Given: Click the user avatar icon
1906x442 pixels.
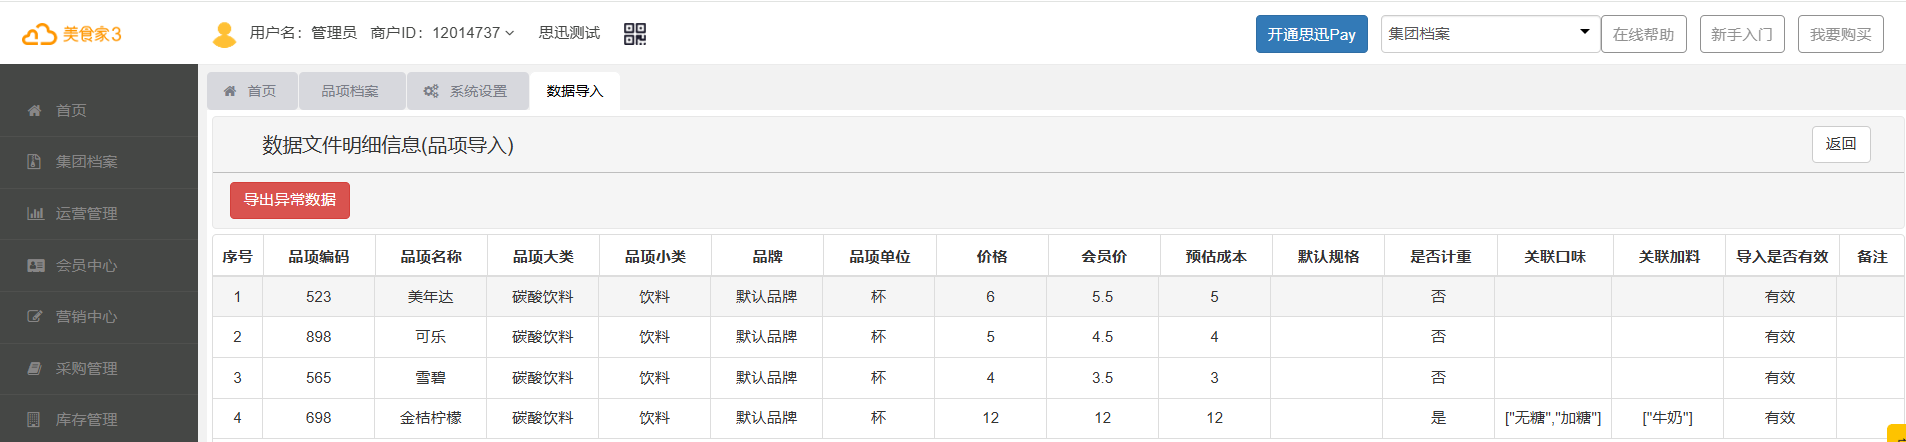Looking at the screenshot, I should pyautogui.click(x=224, y=35).
